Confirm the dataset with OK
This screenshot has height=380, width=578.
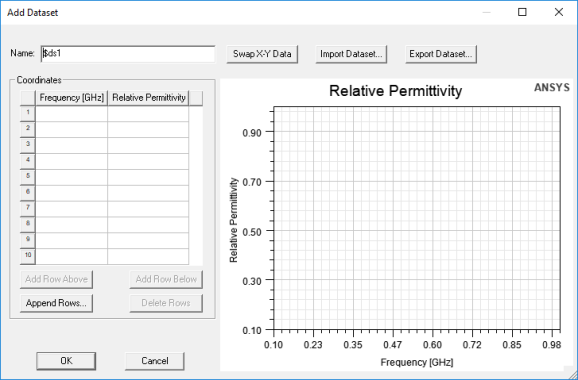(66, 361)
